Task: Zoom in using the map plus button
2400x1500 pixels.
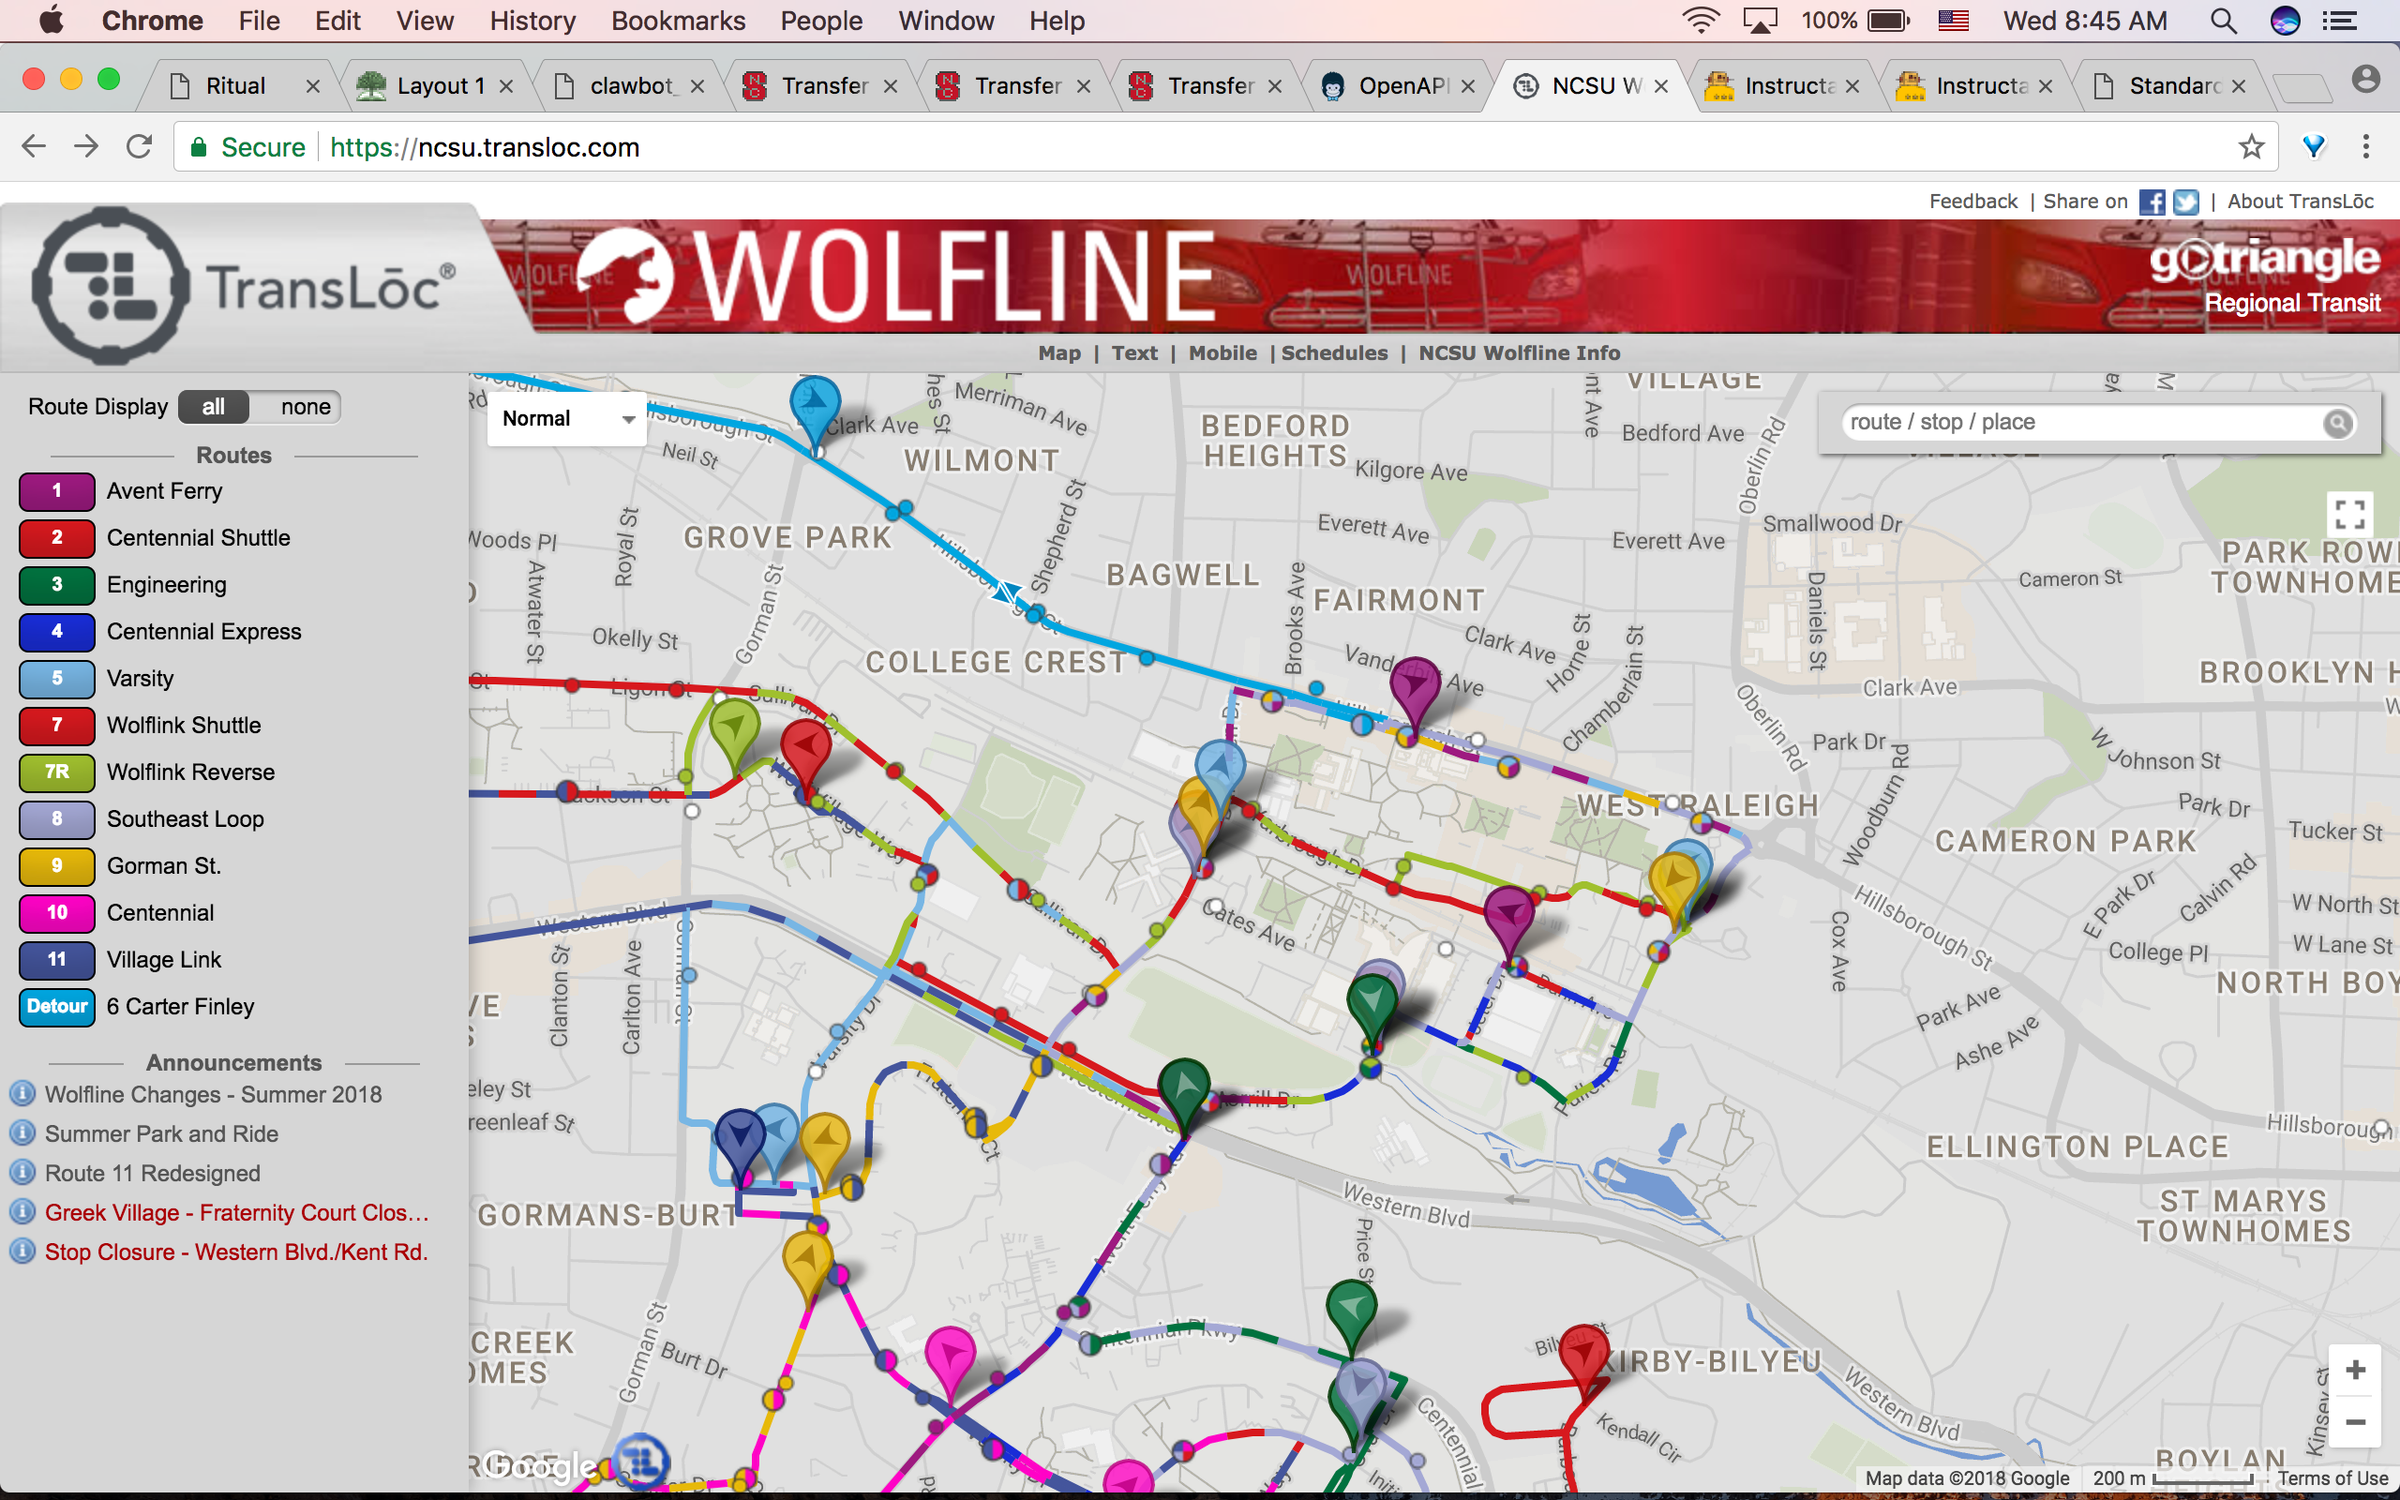Action: click(x=2354, y=1370)
